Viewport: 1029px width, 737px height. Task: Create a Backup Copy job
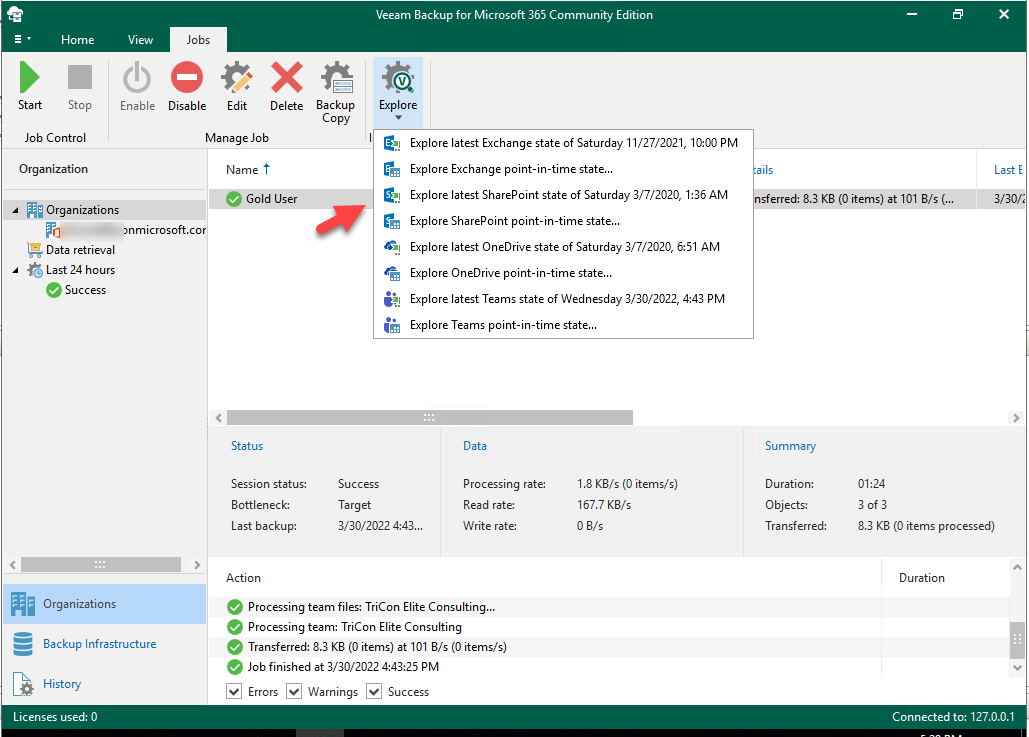click(335, 92)
